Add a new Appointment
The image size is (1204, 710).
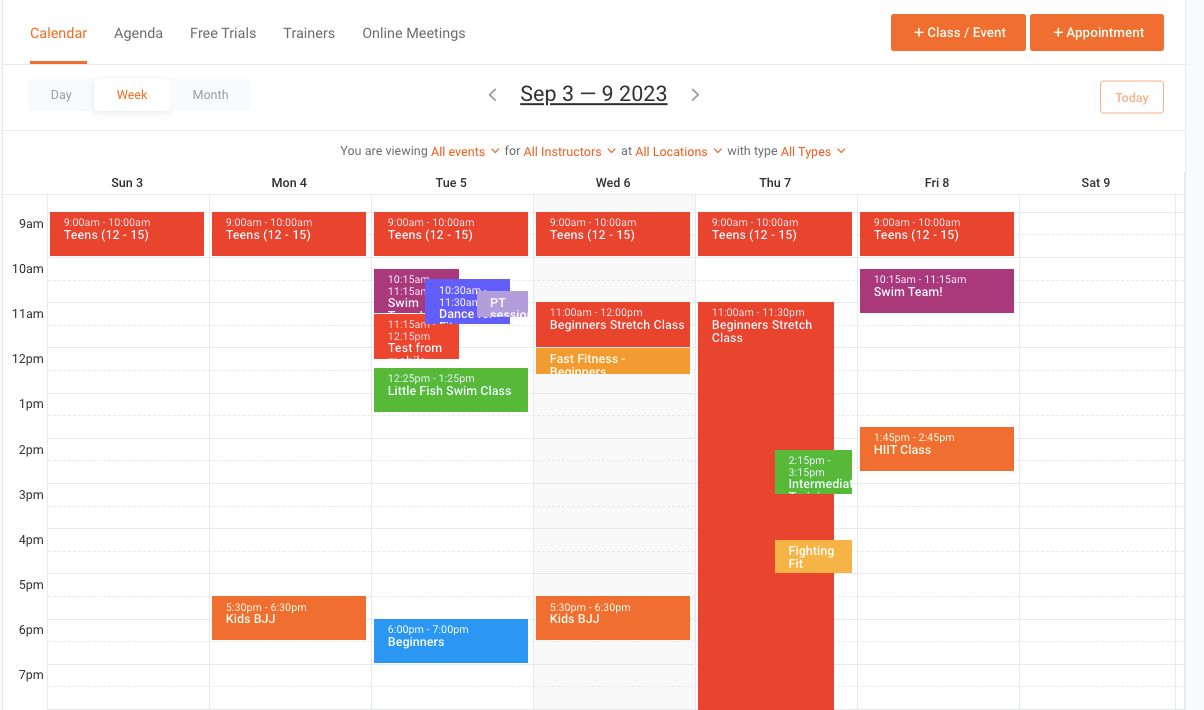pyautogui.click(x=1096, y=33)
